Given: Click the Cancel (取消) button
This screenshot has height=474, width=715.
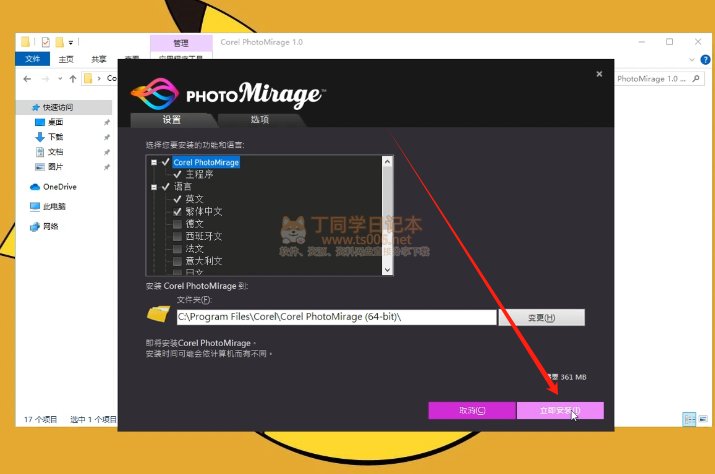Looking at the screenshot, I should [x=472, y=411].
